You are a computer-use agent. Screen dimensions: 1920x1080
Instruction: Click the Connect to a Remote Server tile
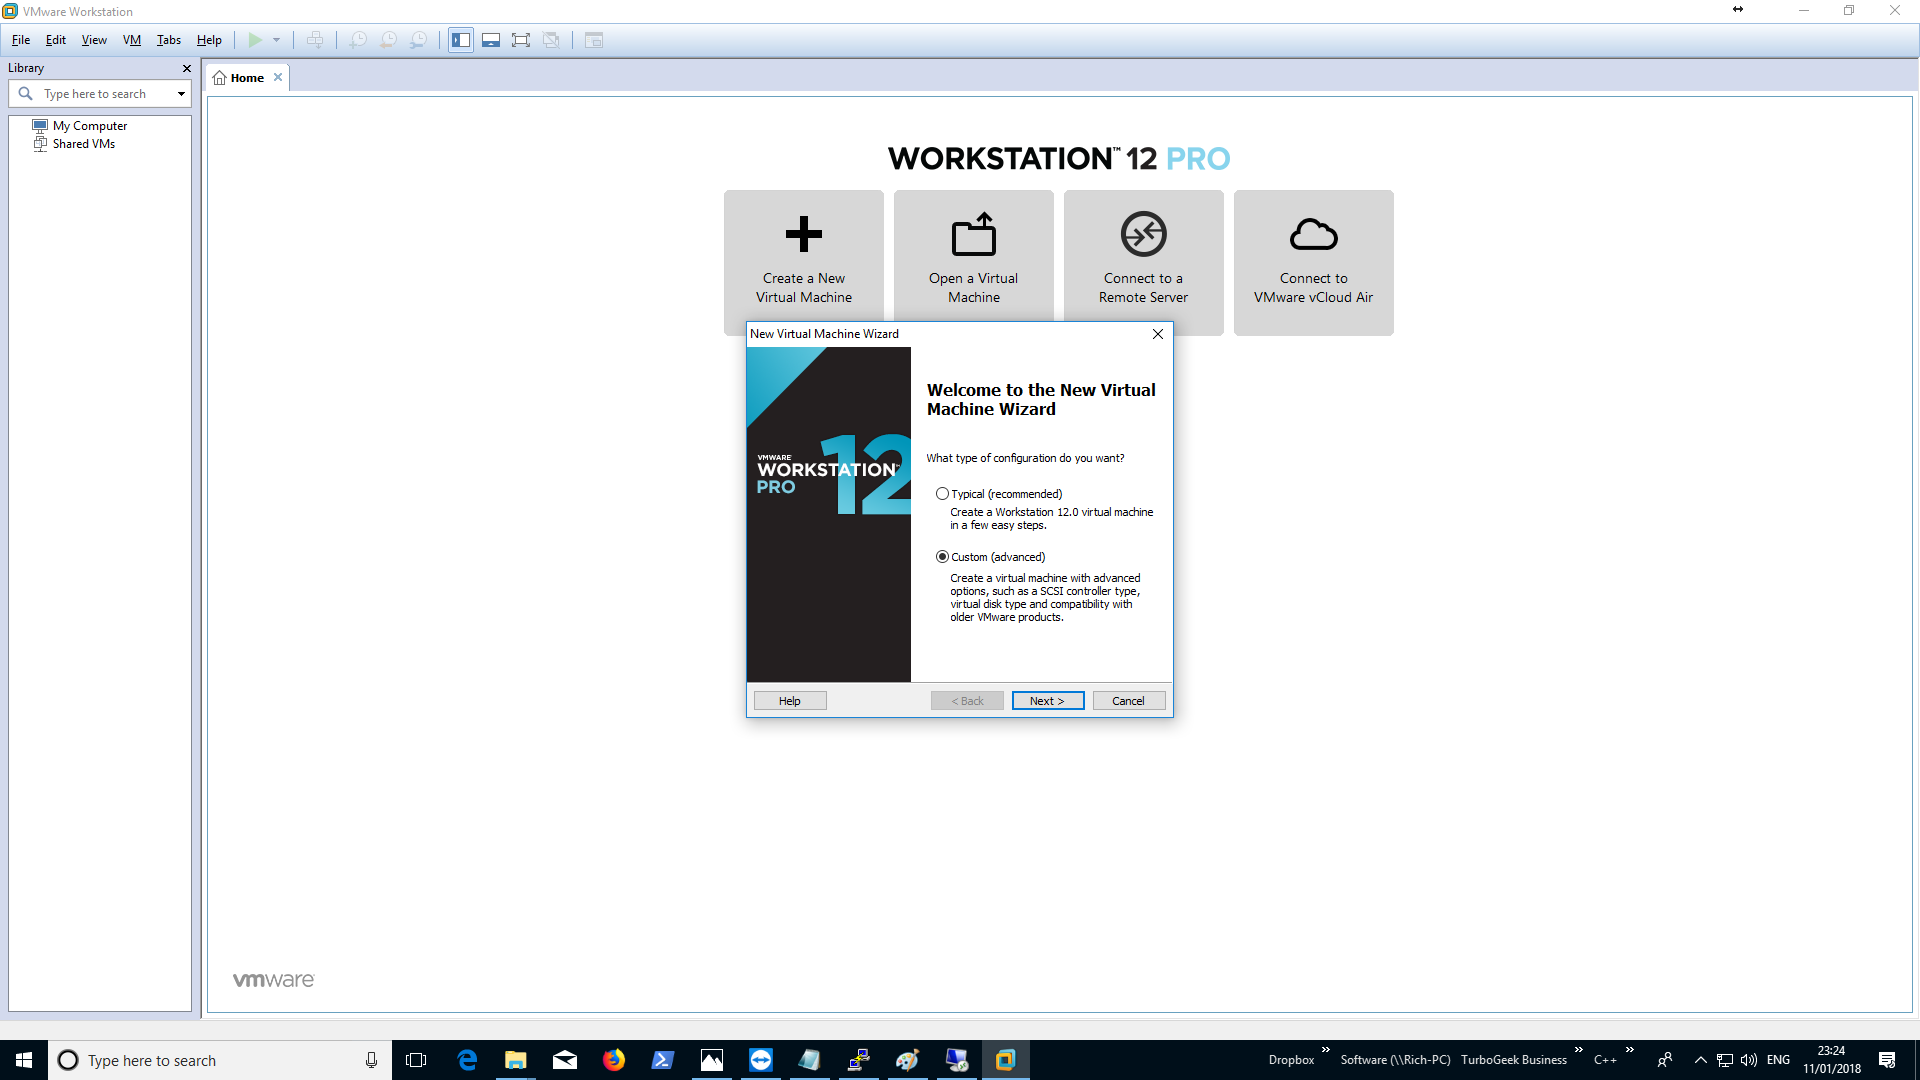click(1144, 263)
